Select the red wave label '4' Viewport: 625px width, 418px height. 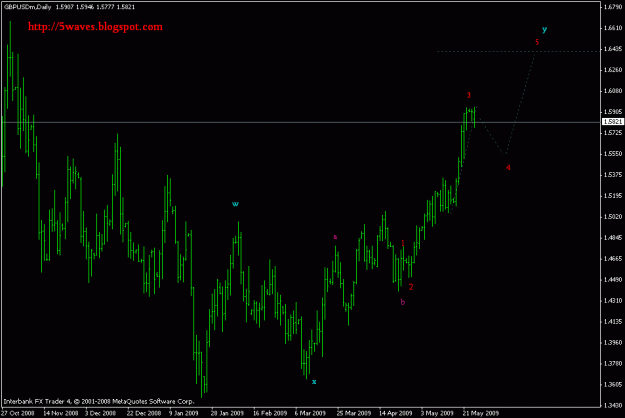[x=508, y=167]
